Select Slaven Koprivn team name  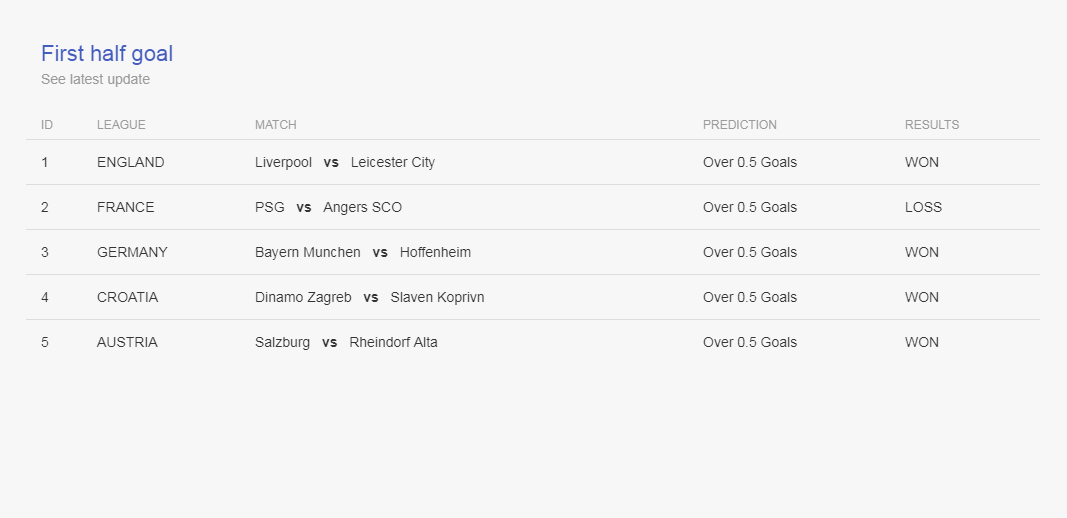(x=438, y=297)
